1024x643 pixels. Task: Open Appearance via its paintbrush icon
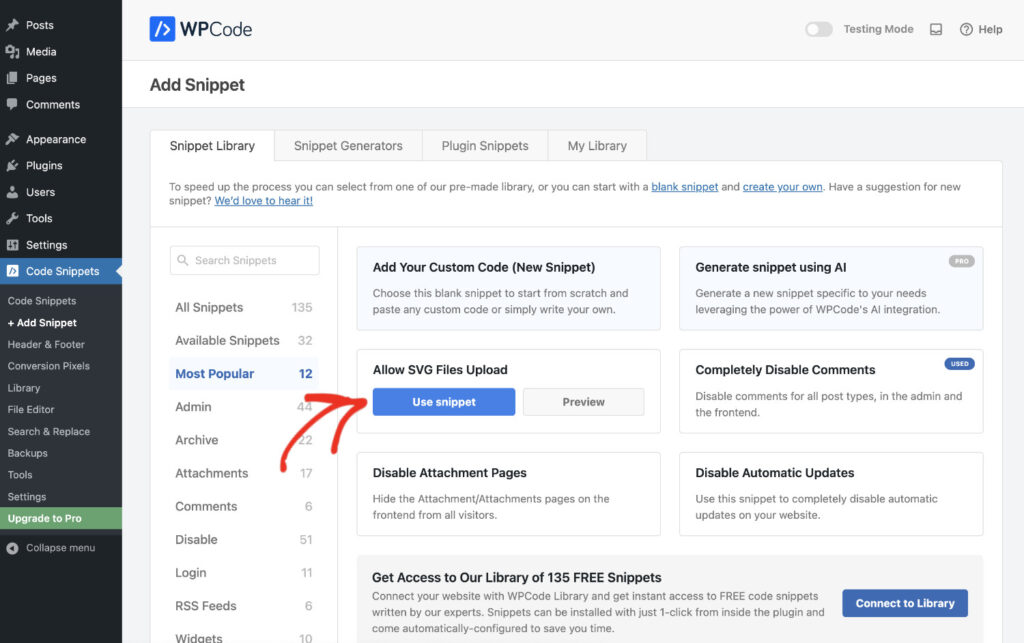[x=15, y=138]
